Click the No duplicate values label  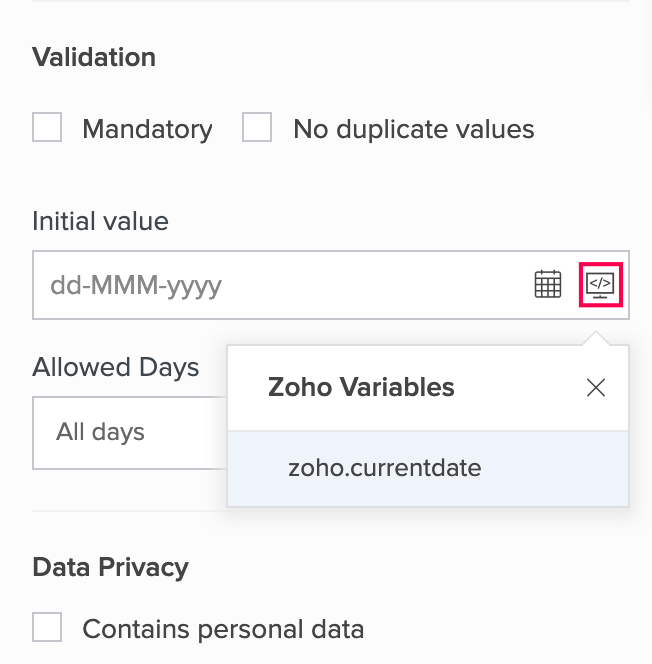pos(413,129)
